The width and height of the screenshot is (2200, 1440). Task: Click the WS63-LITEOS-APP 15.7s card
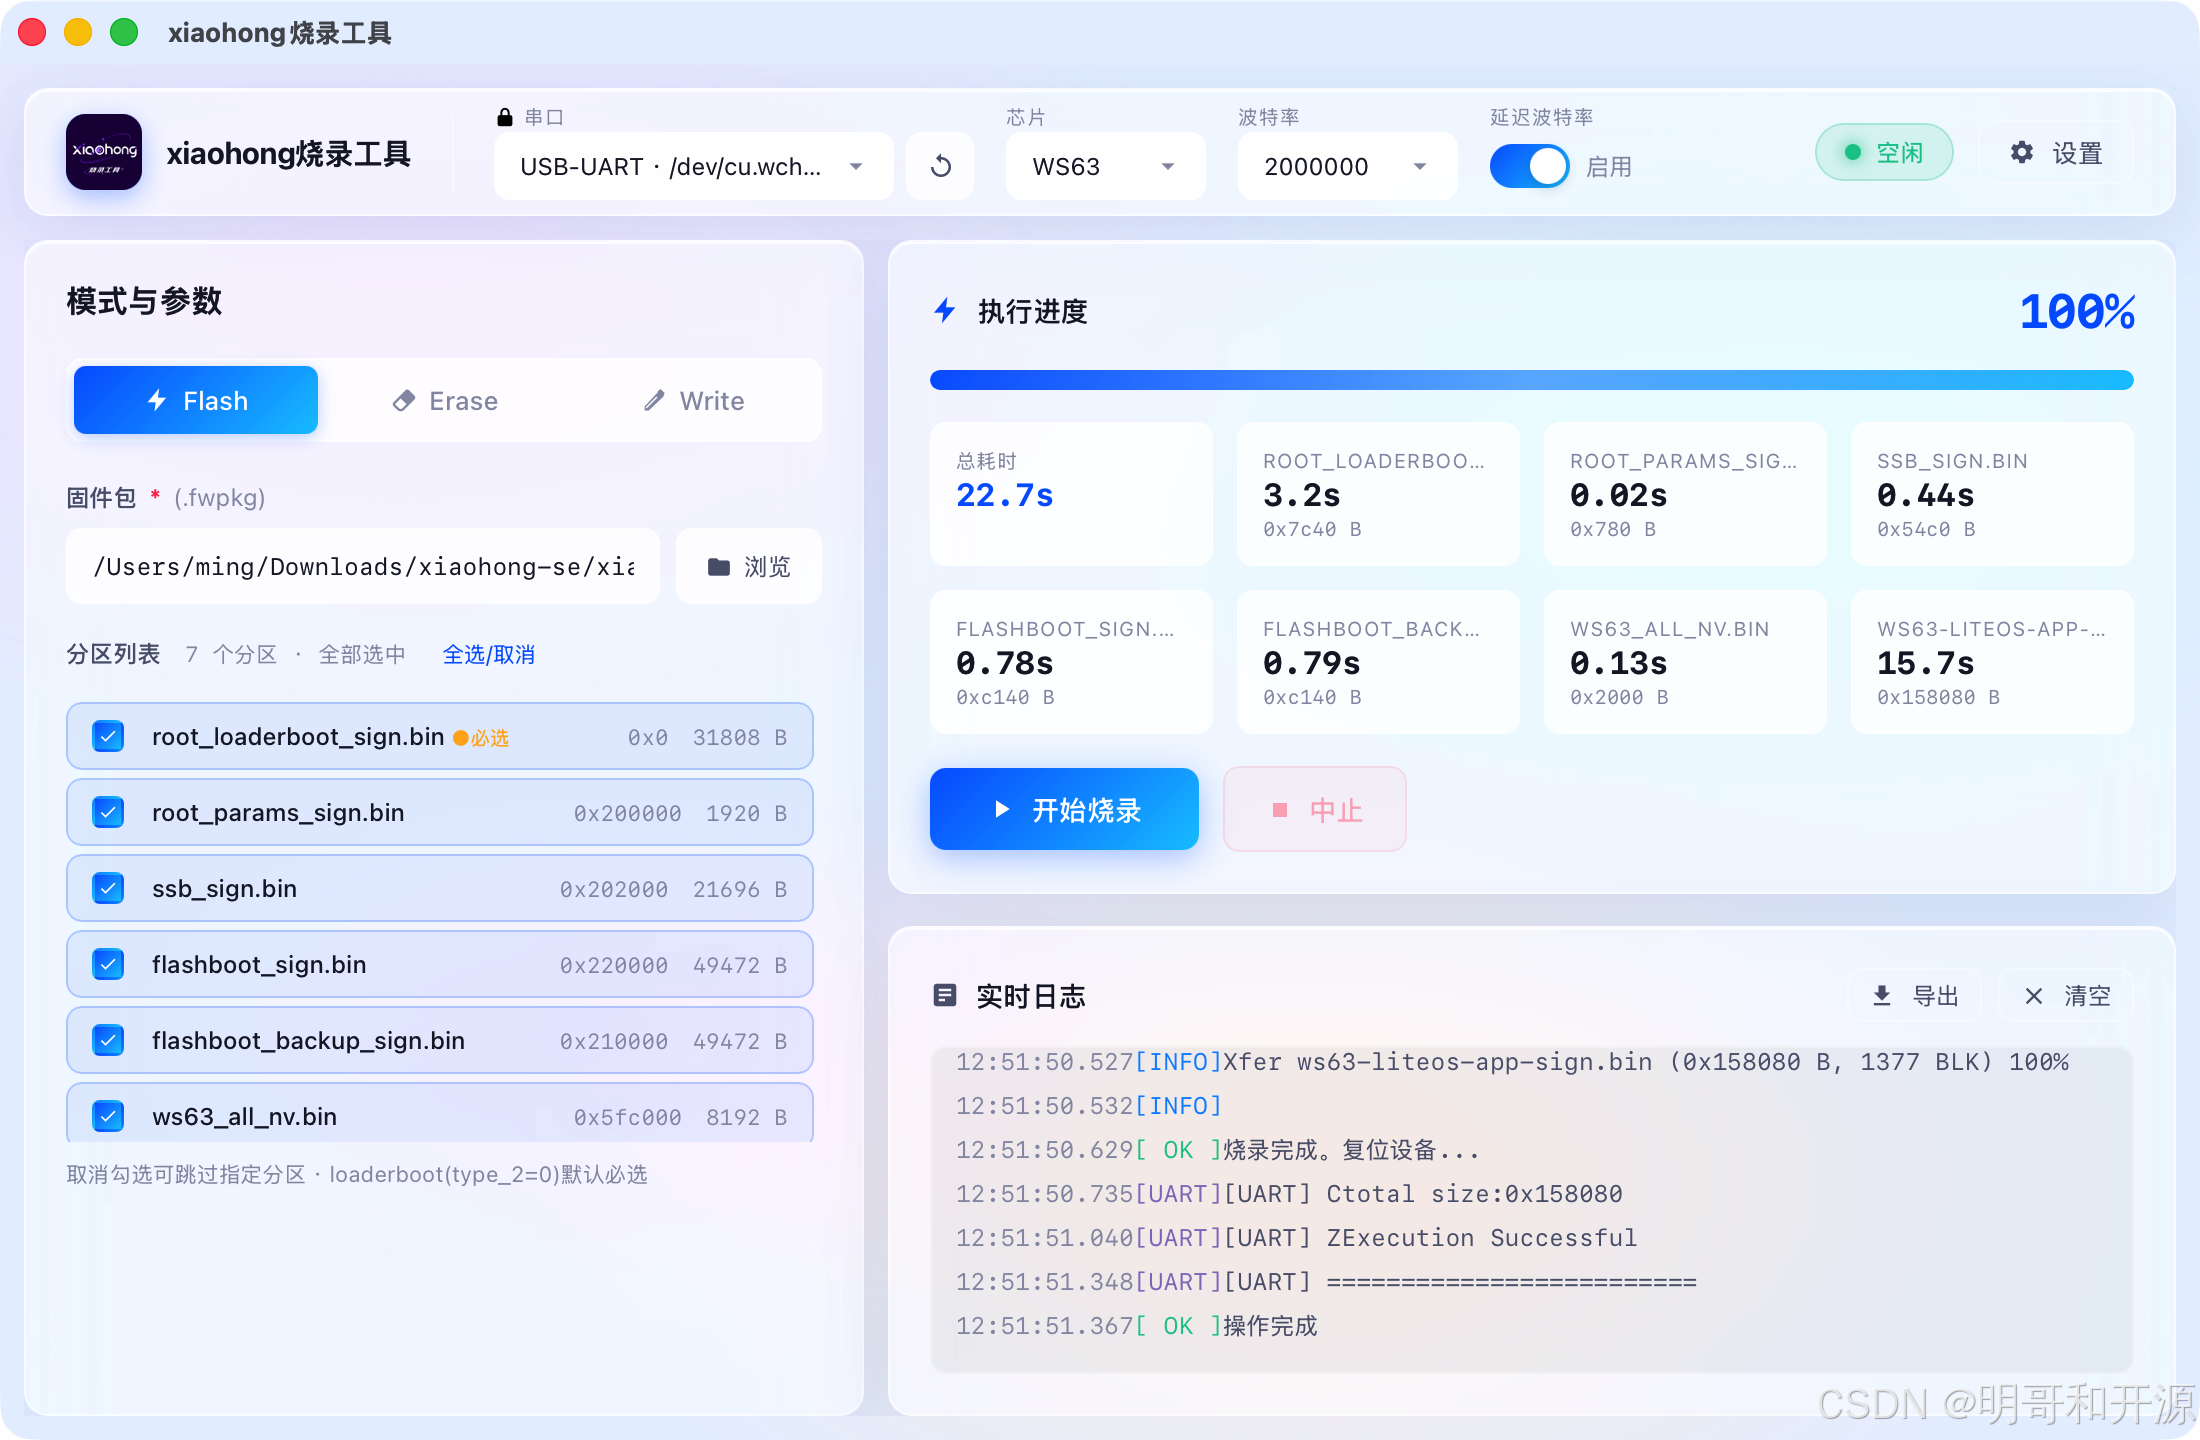pos(1992,662)
